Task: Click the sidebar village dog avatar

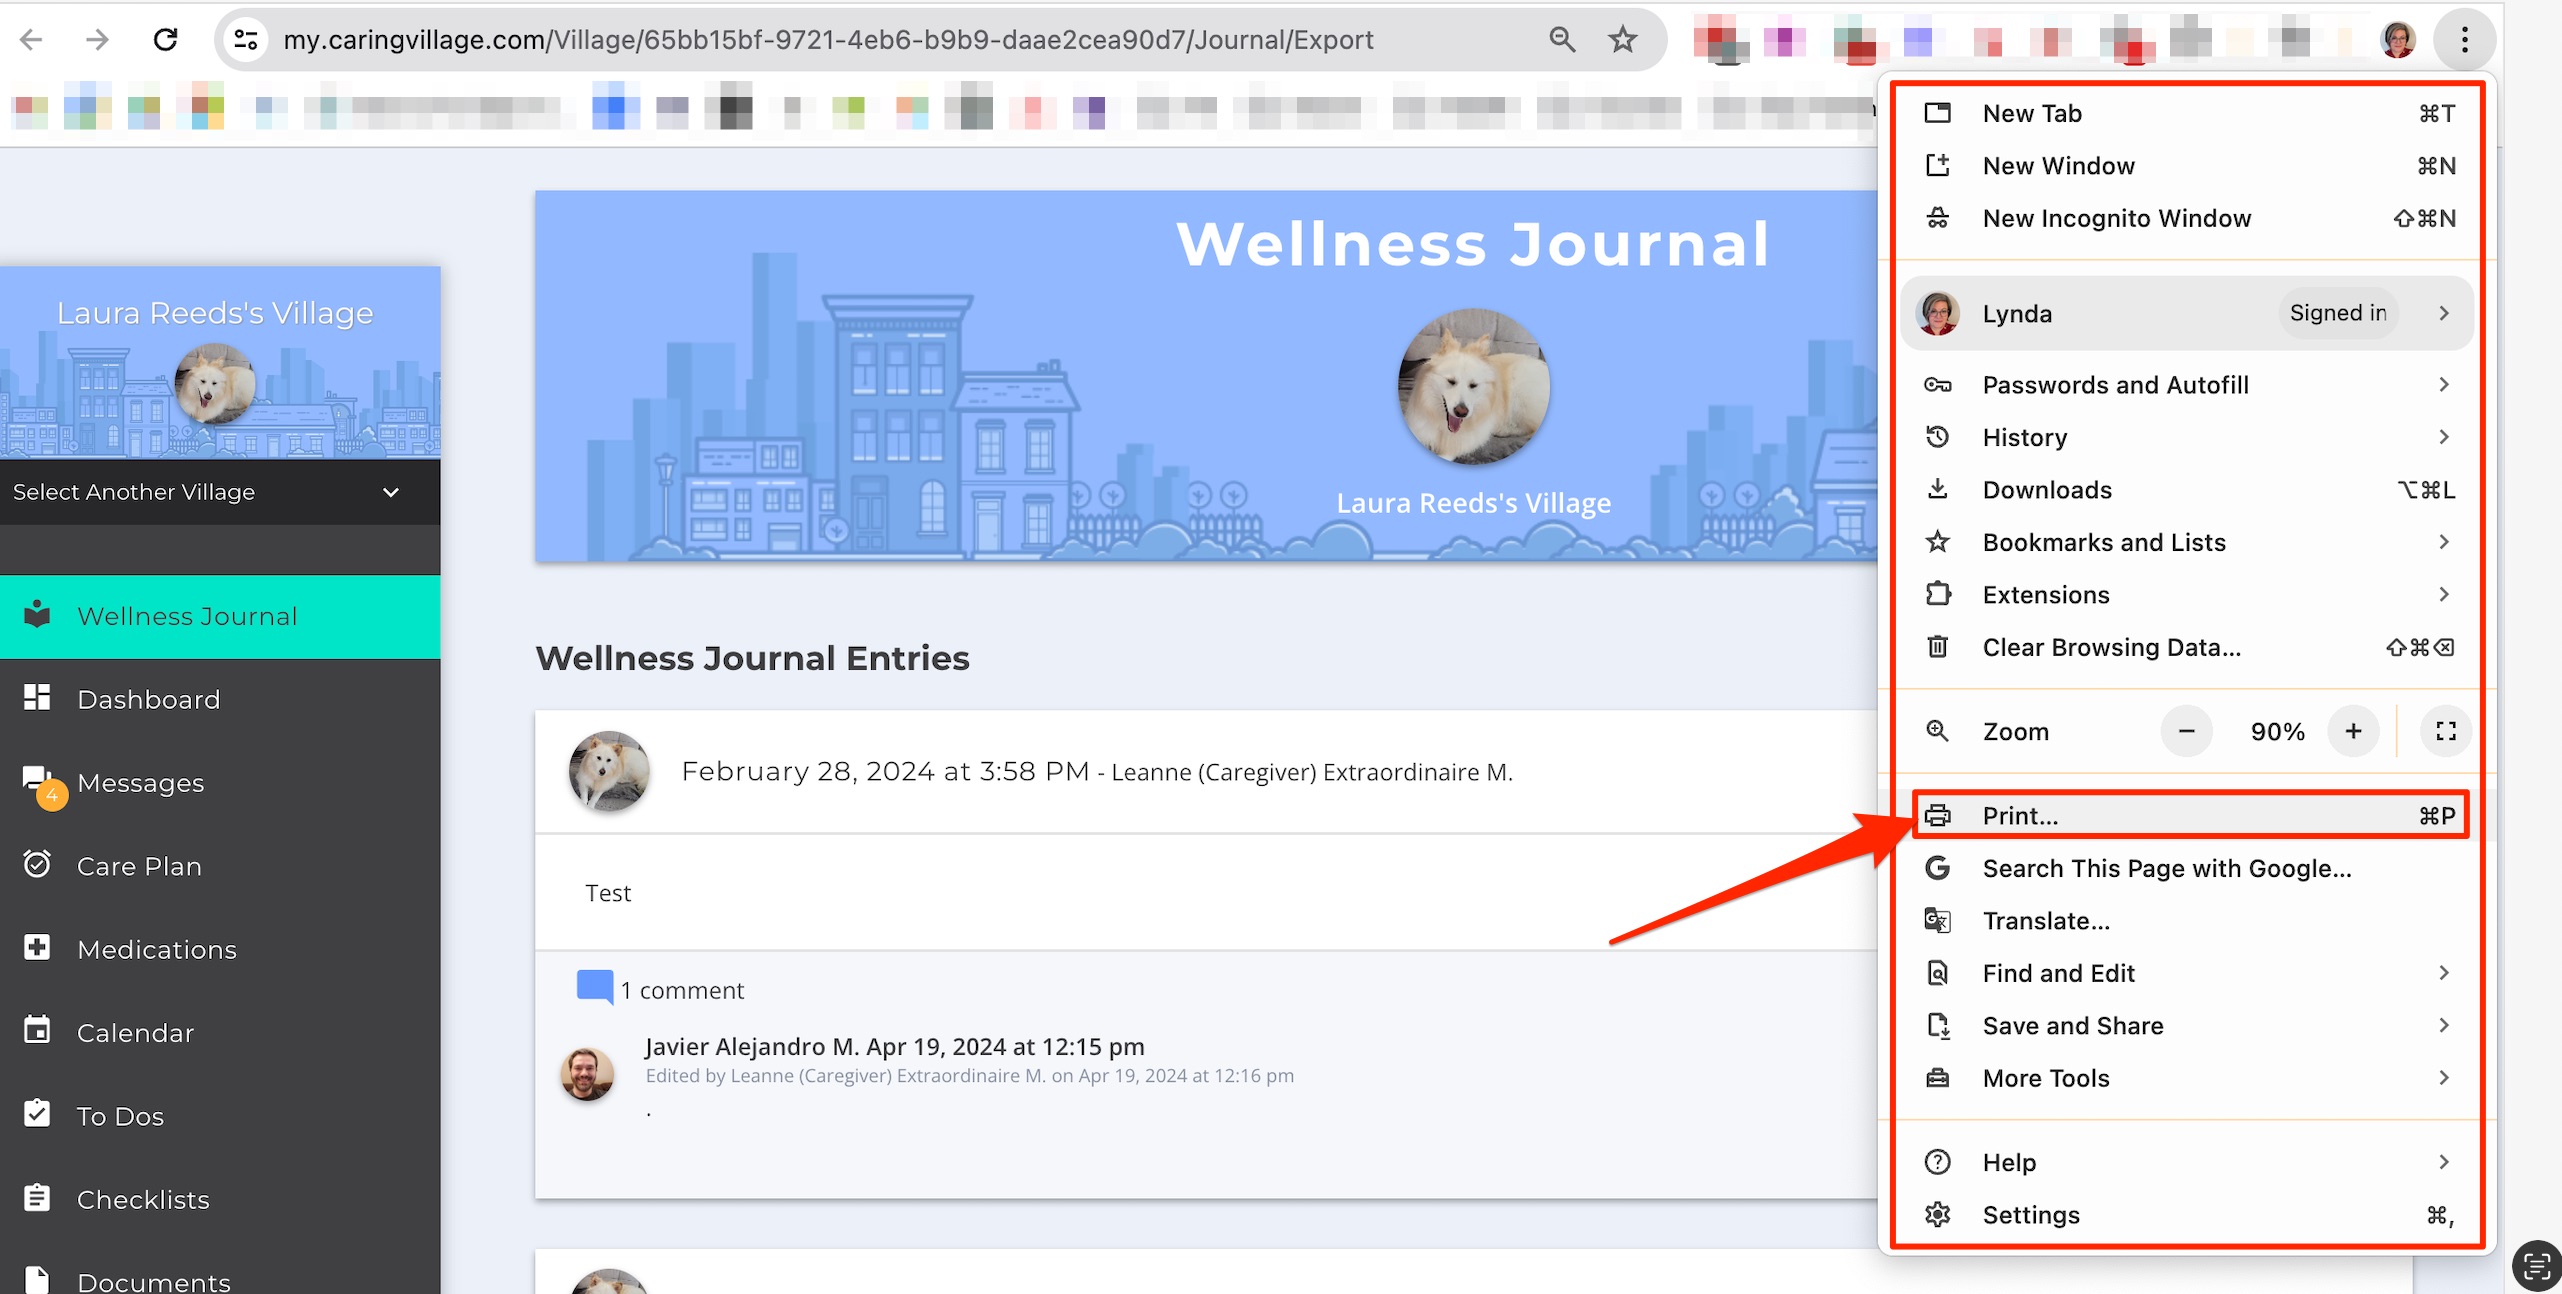Action: (x=214, y=383)
